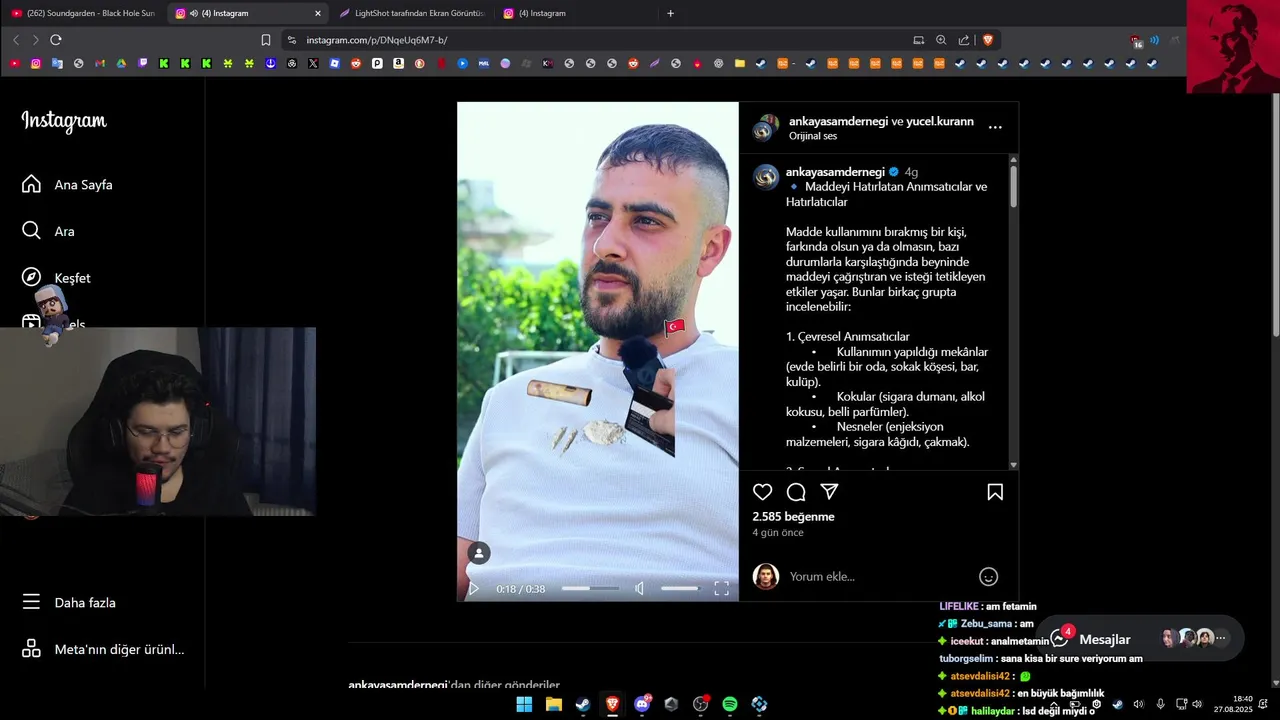Bookmark this page with the toolbar bookmark icon
The image size is (1280, 720).
tap(266, 40)
